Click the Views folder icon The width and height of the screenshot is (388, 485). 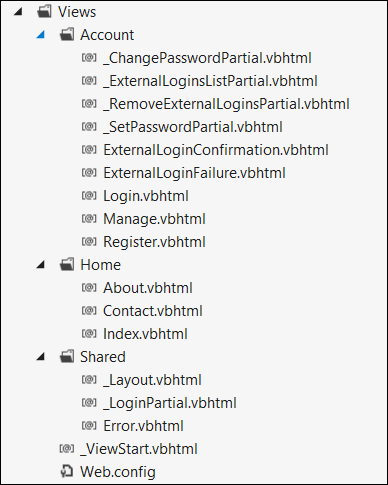[44, 12]
